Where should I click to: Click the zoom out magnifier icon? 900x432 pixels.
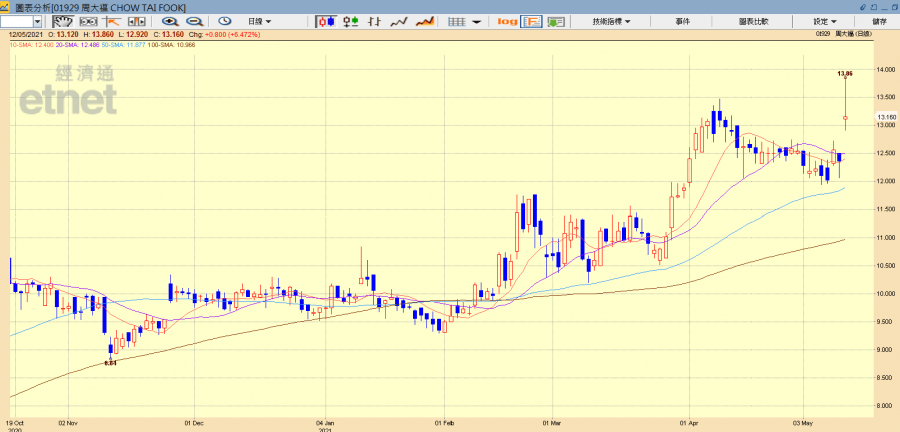pyautogui.click(x=194, y=21)
